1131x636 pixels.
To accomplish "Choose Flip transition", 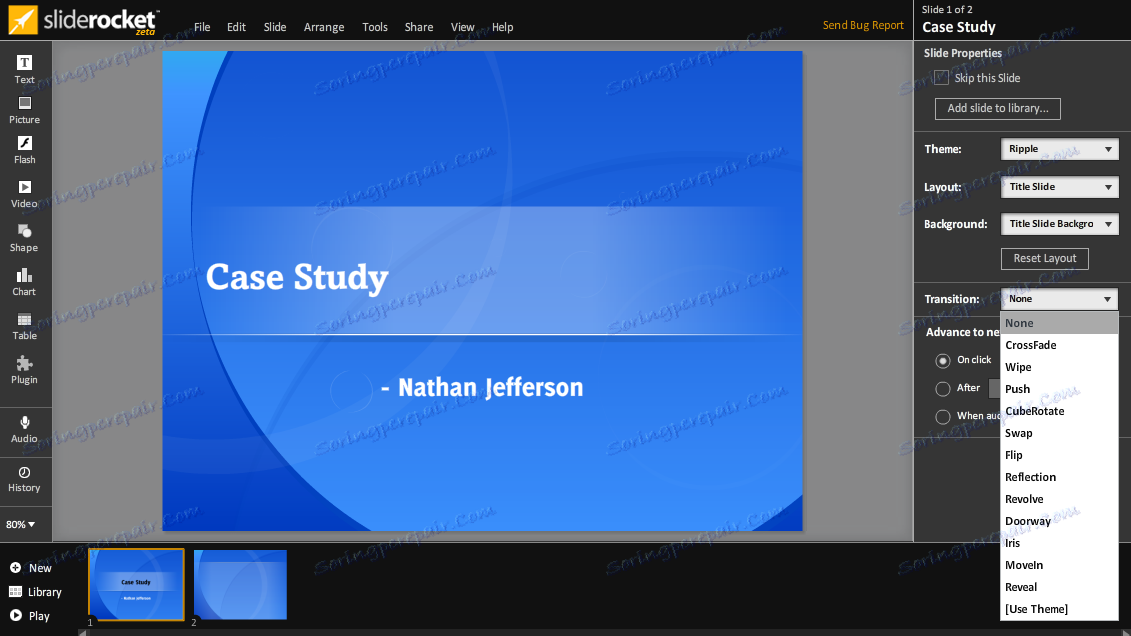I will [x=1059, y=455].
